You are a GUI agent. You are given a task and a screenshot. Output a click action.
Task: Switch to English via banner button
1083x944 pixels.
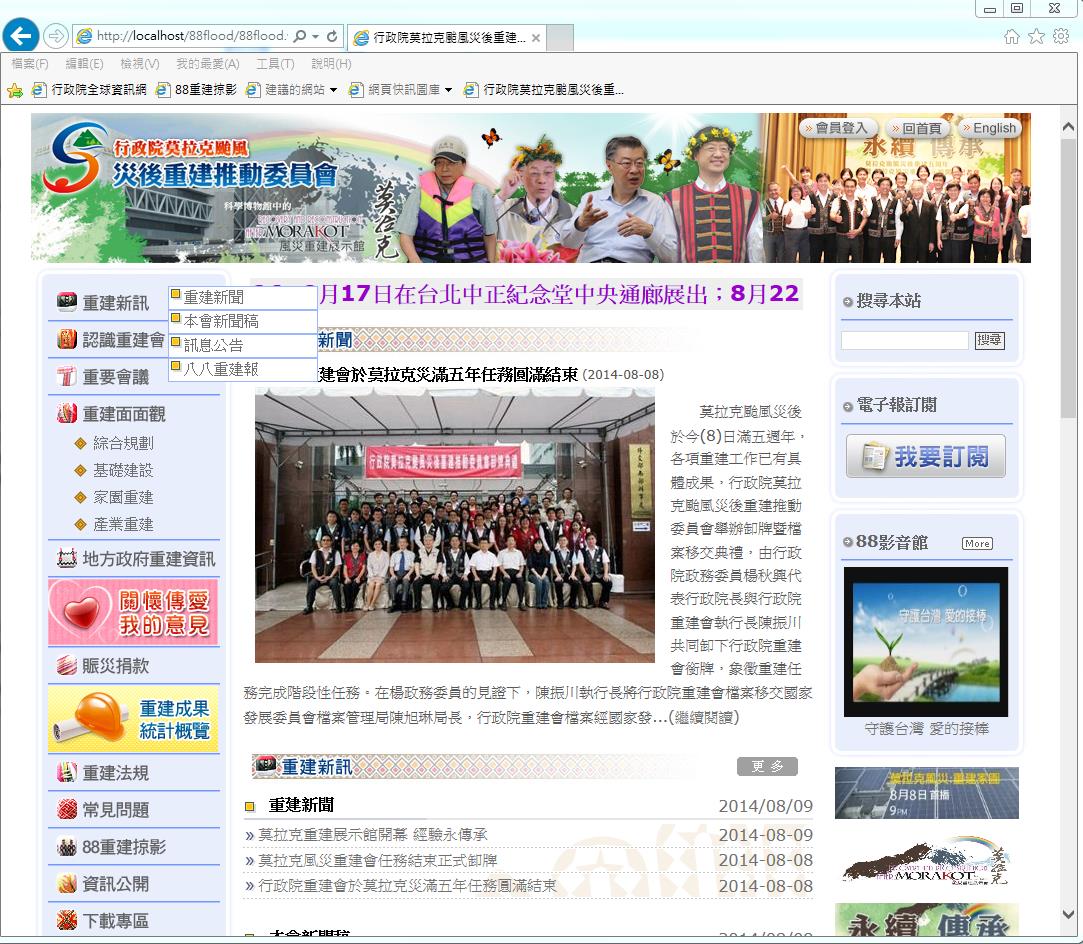[x=990, y=128]
